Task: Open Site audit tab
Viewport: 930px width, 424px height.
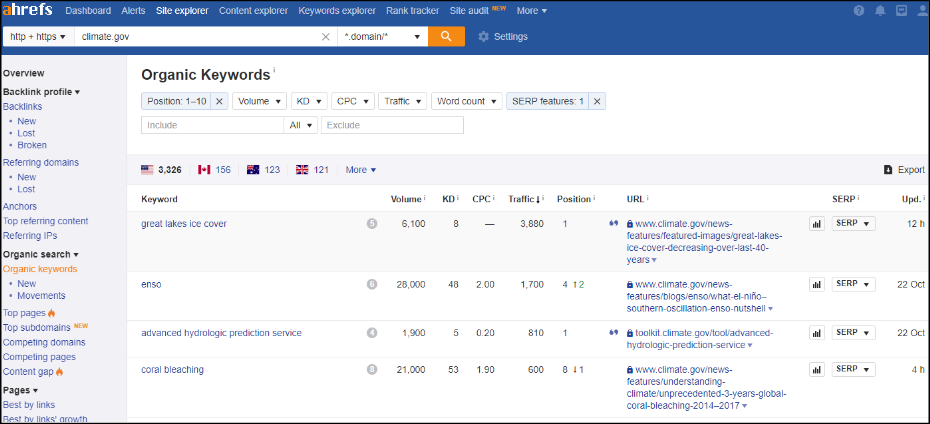Action: click(469, 11)
